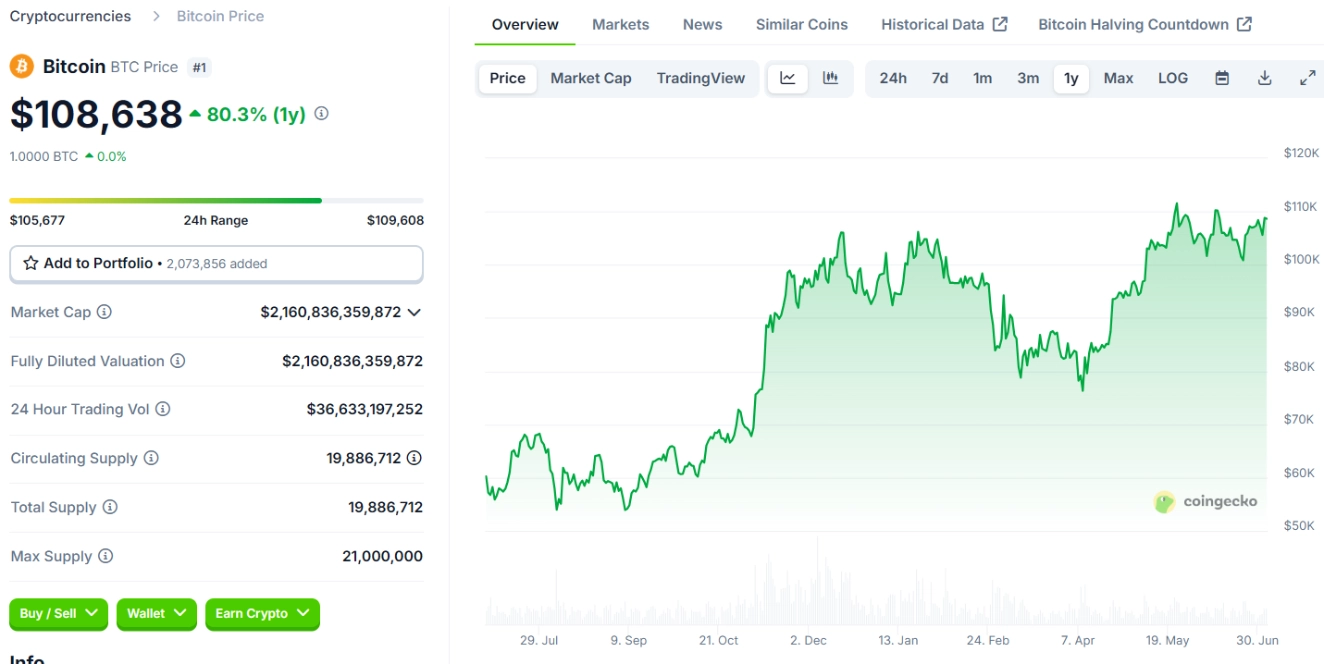Click the $36,633,197,252 trading volume value

[x=365, y=409]
